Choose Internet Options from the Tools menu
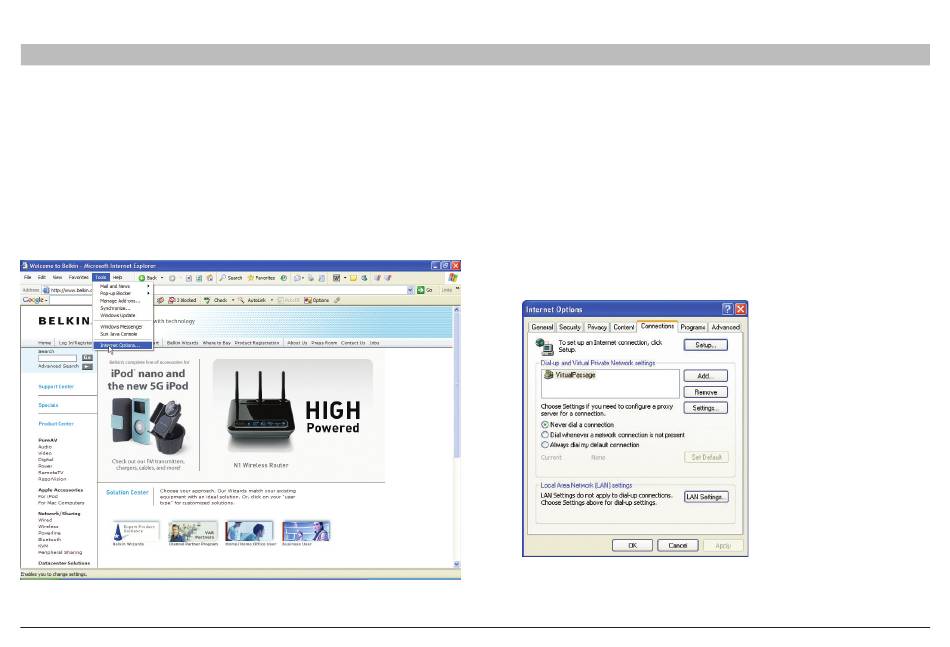950x647 pixels. tap(123, 345)
